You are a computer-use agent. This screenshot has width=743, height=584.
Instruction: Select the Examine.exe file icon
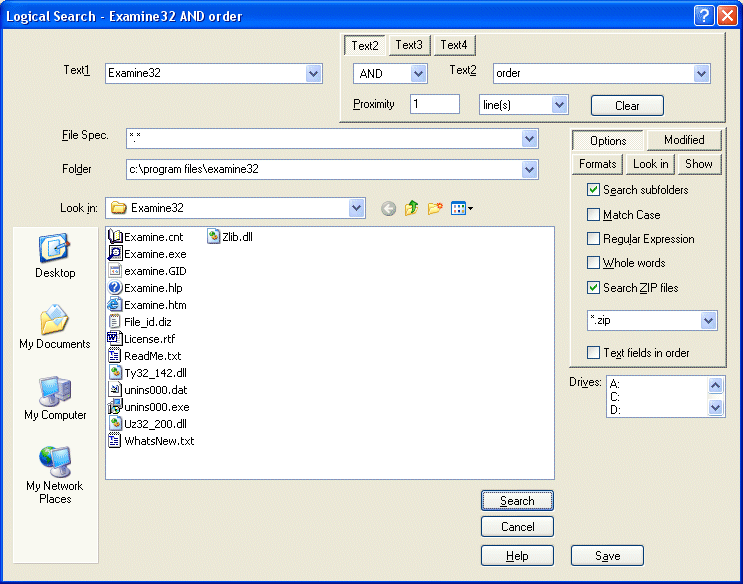pyautogui.click(x=115, y=254)
